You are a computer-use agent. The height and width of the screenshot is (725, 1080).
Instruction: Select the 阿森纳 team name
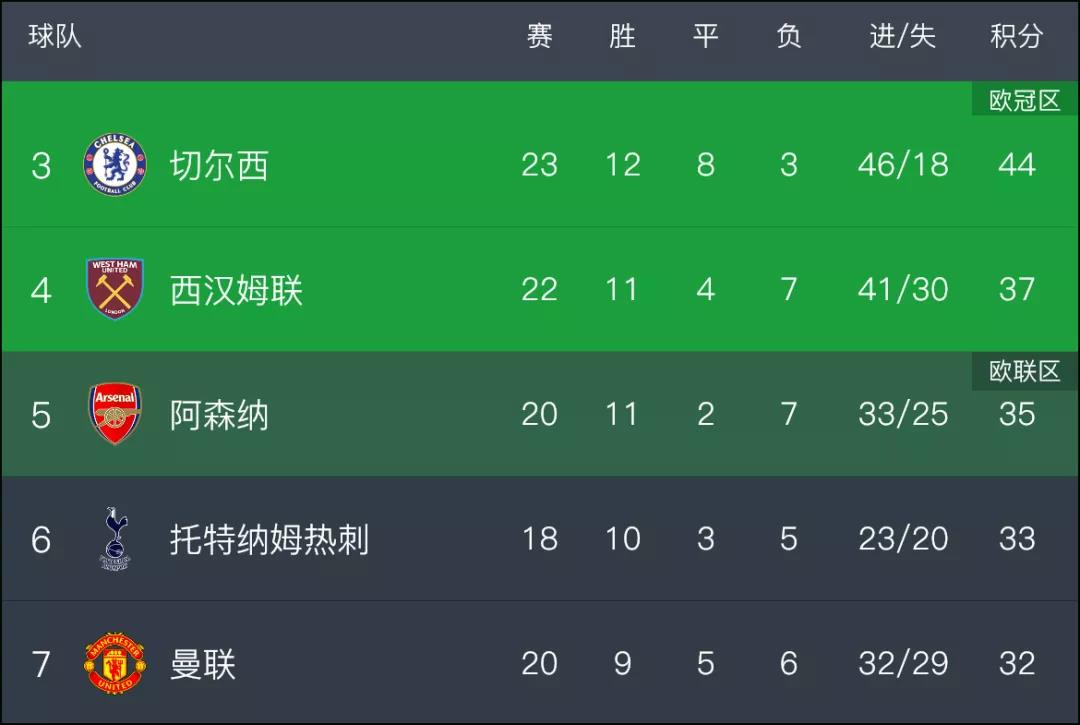point(219,414)
